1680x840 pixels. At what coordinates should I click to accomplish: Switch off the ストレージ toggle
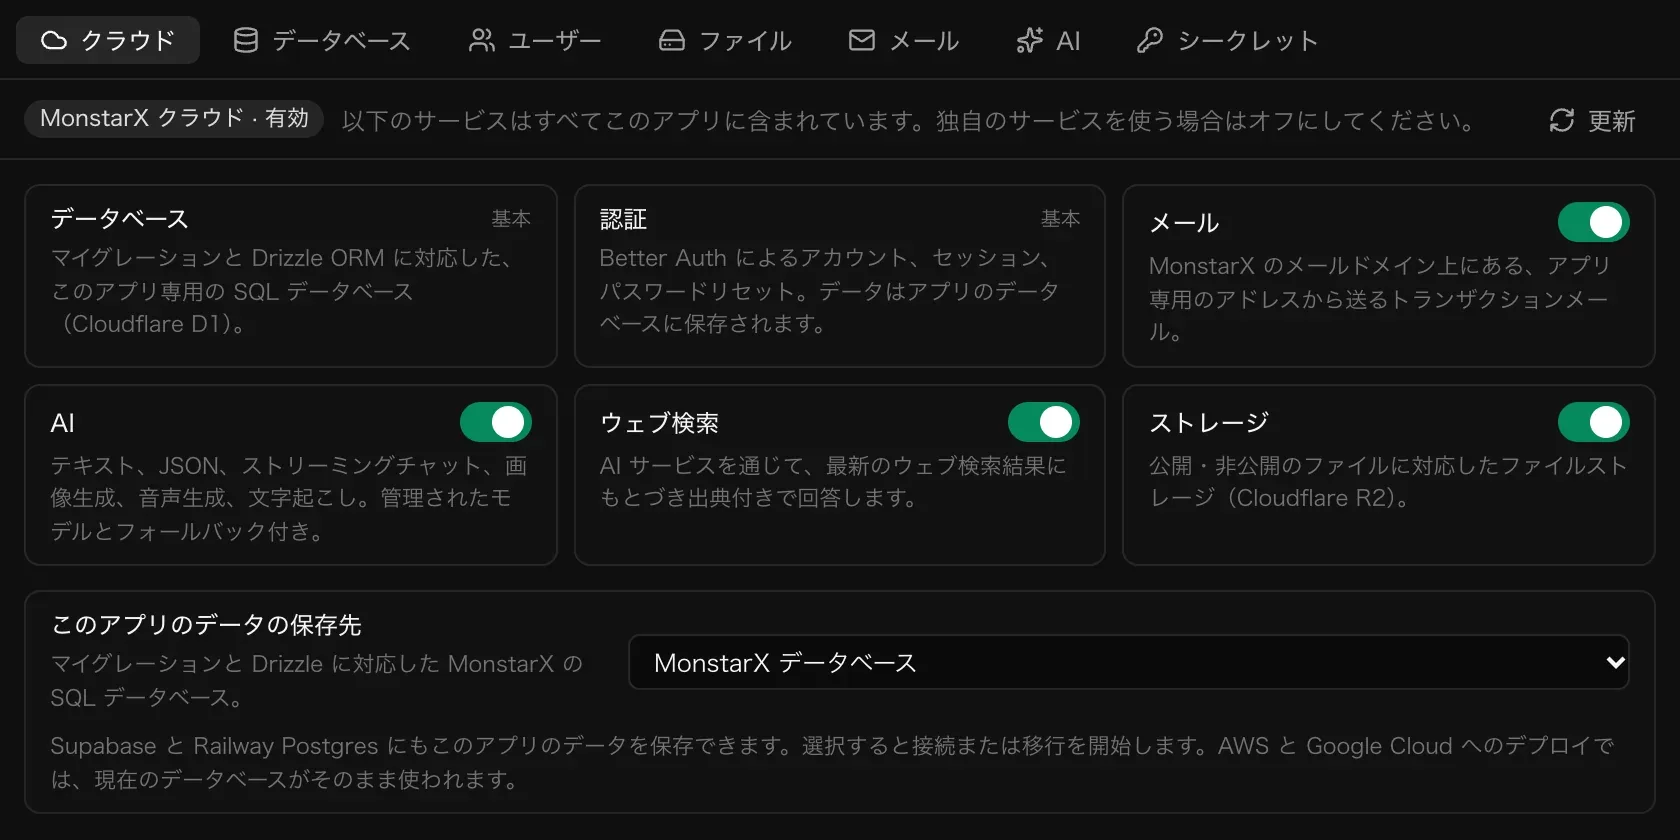coord(1594,422)
